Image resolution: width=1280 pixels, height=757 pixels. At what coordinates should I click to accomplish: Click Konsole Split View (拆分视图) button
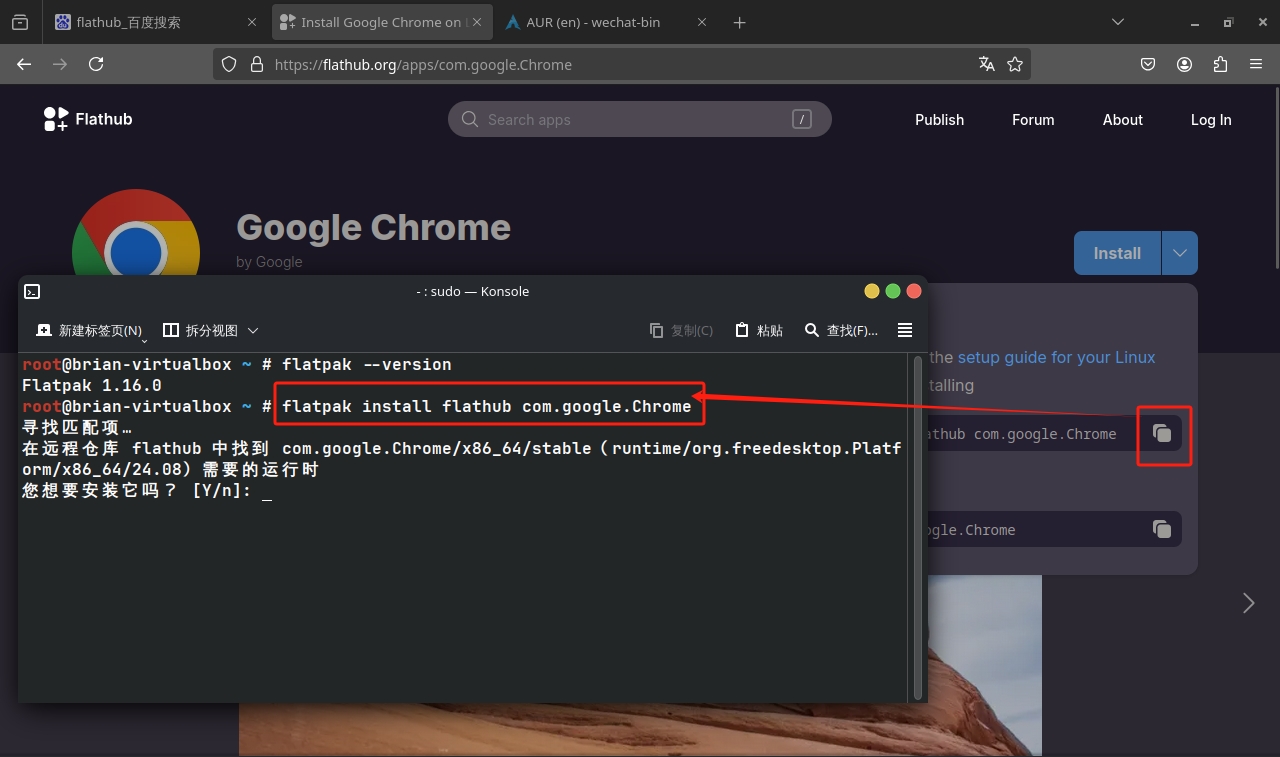201,330
